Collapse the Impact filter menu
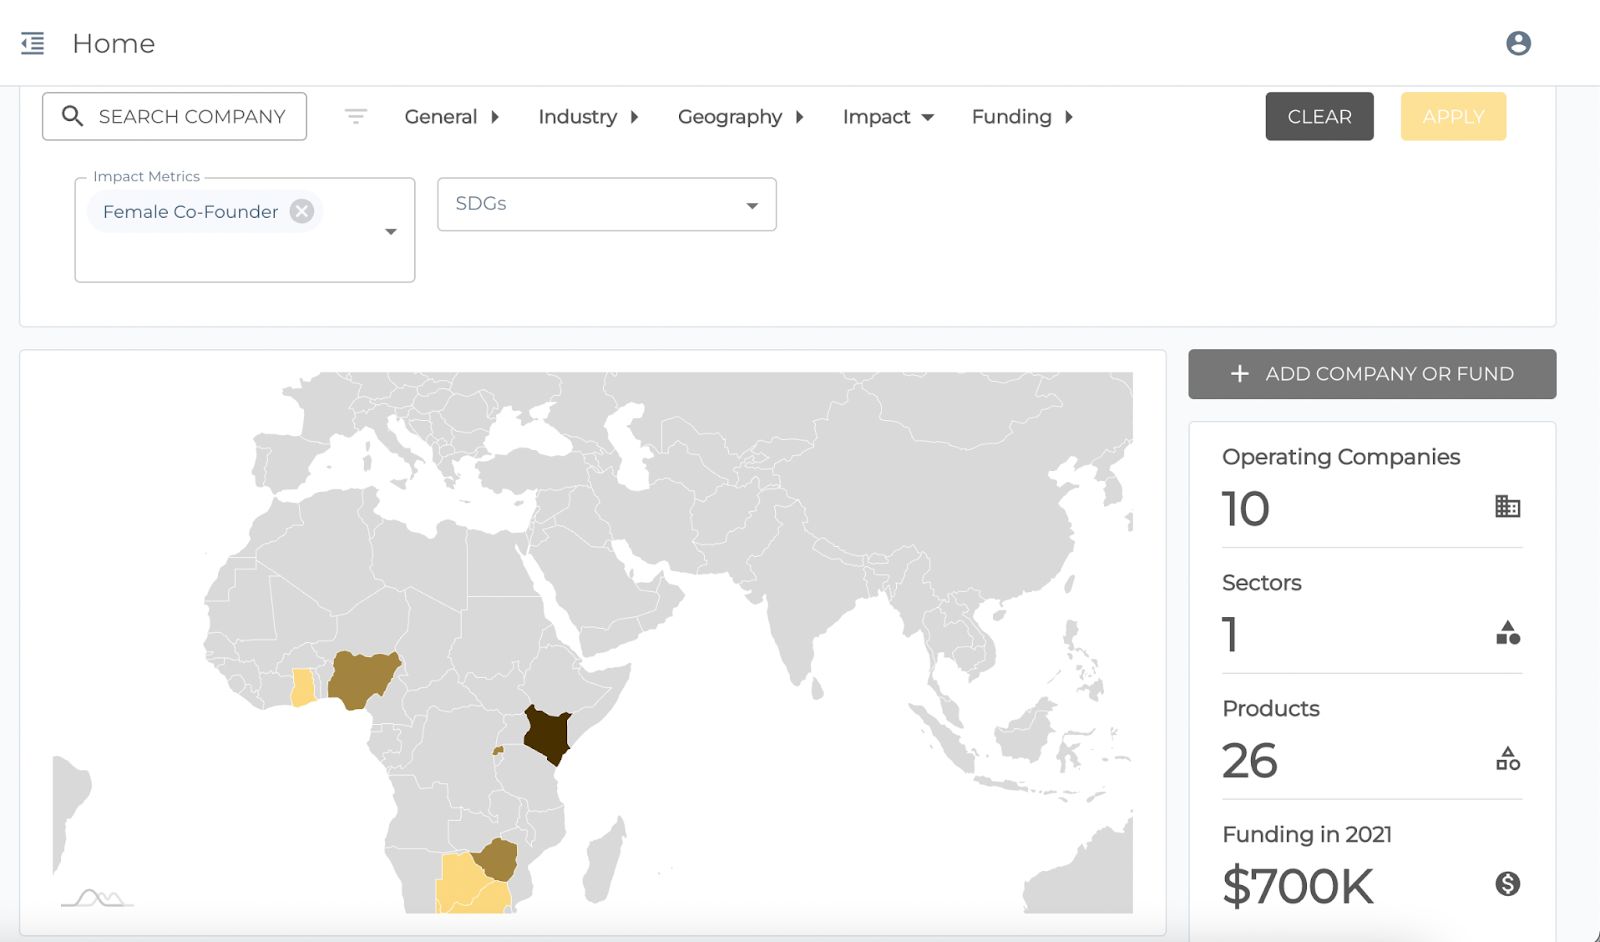 [888, 117]
